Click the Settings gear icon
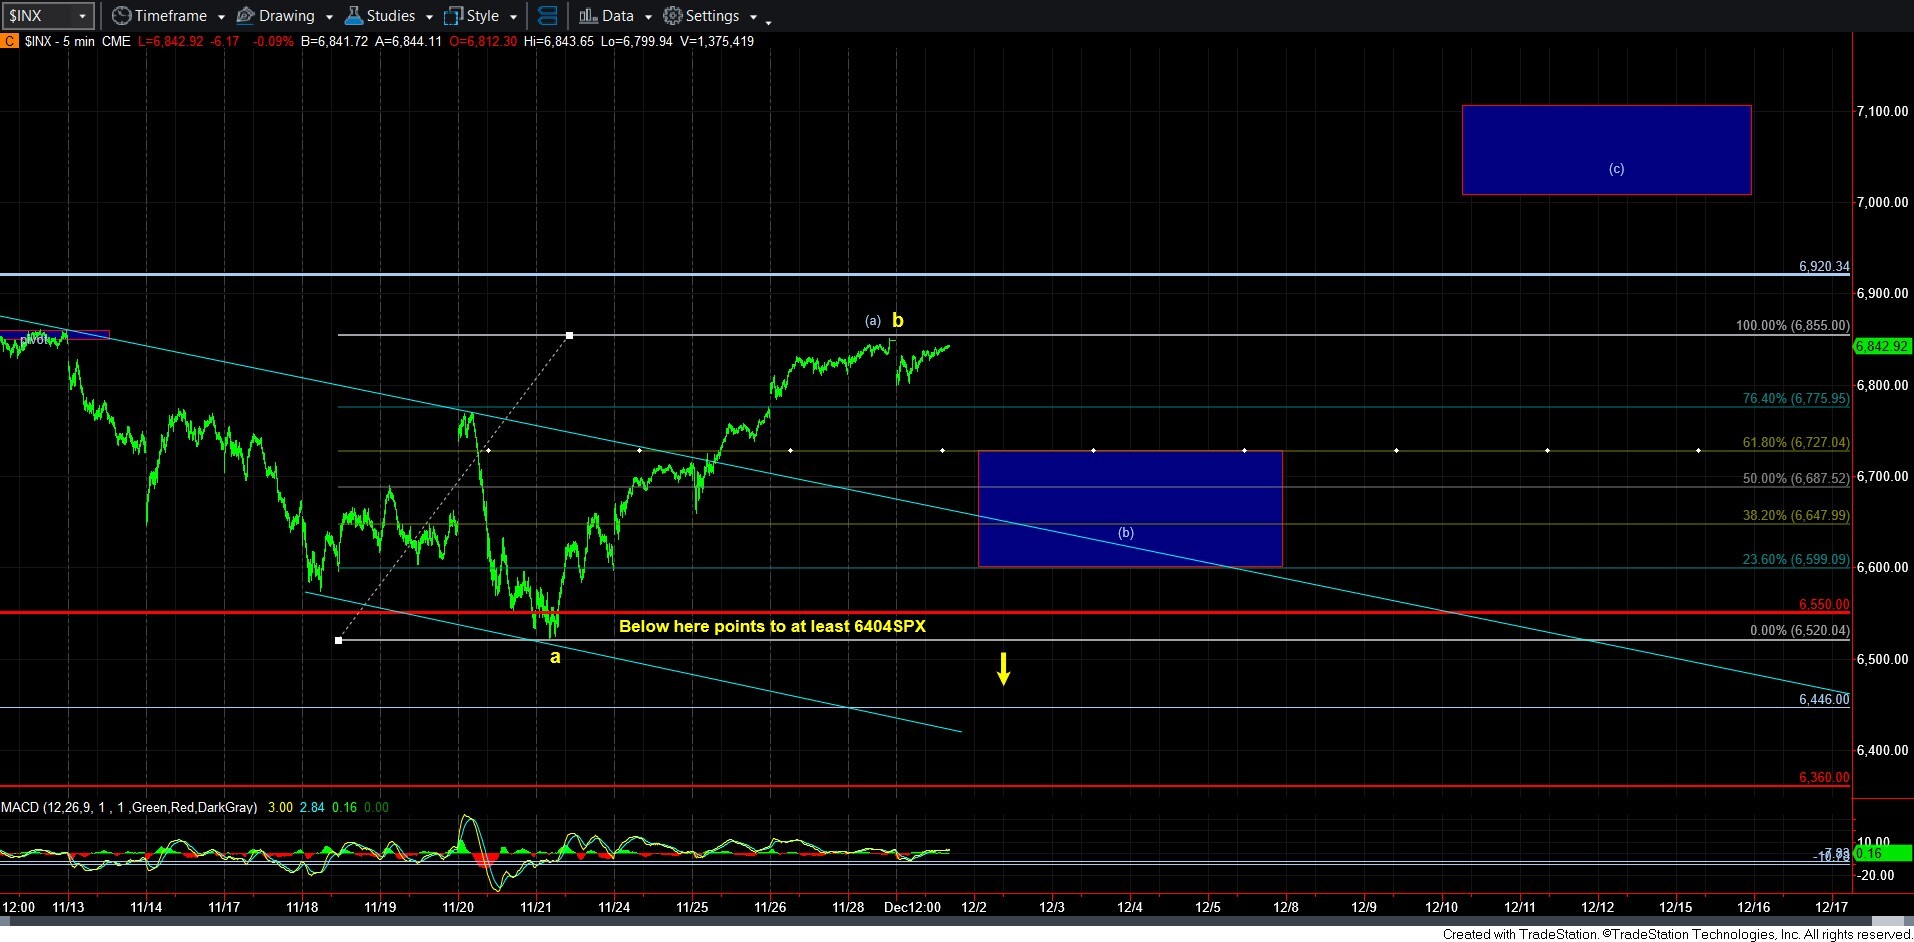The image size is (1914, 942). [673, 16]
